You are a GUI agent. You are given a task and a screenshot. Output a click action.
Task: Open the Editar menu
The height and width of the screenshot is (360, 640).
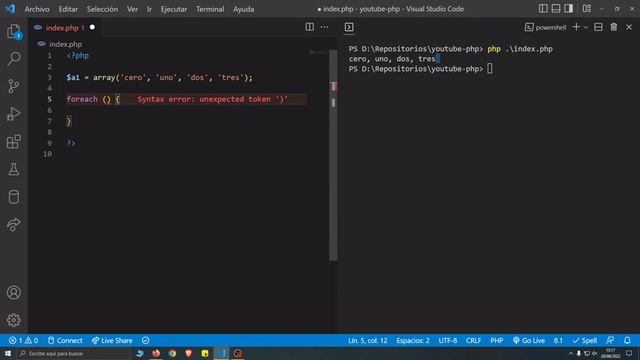click(68, 9)
